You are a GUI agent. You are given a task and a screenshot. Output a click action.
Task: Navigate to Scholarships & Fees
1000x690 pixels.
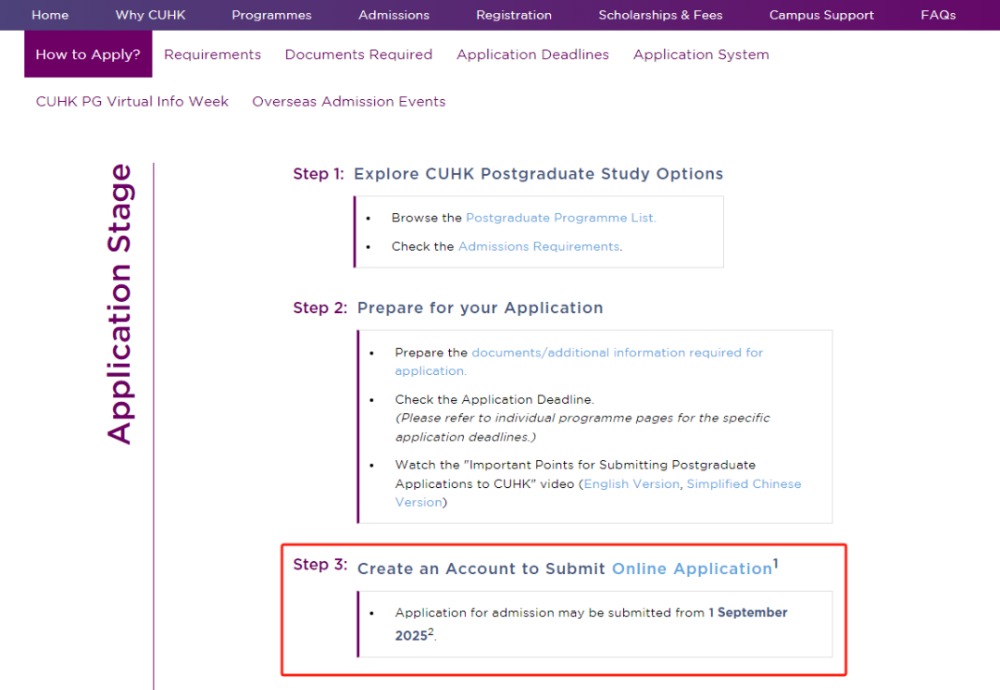[x=660, y=15]
